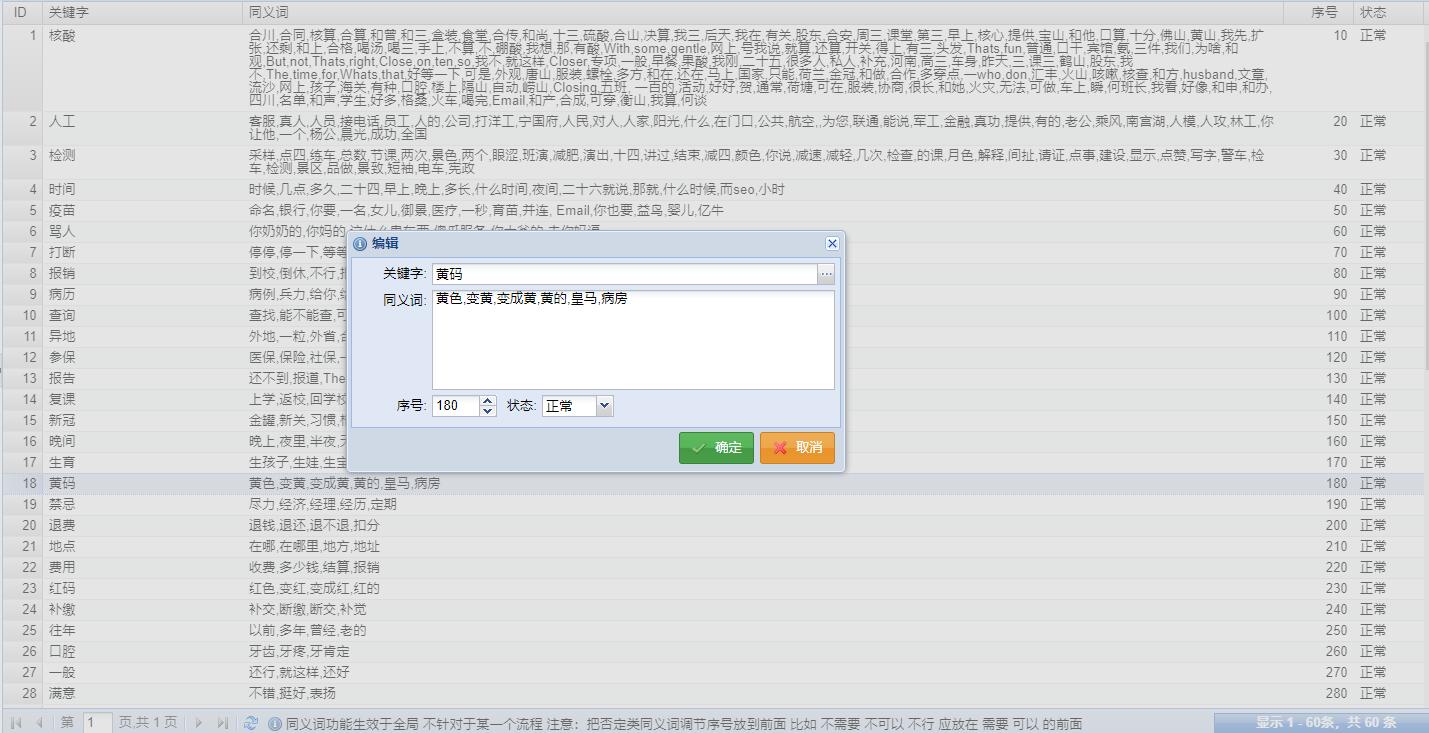Jump to last page arrow
Screen dimensions: 1429x733
[222, 723]
